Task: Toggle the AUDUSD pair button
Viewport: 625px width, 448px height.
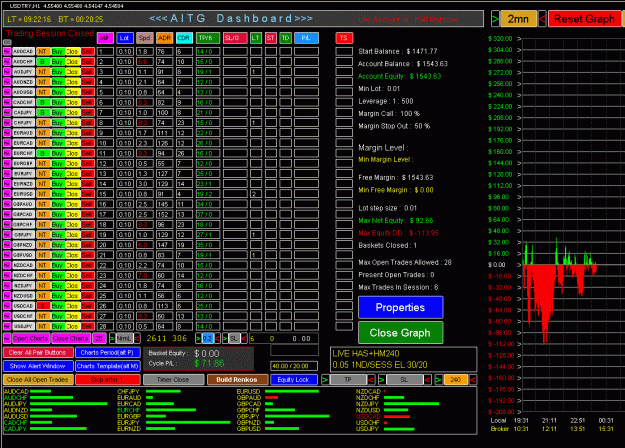Action: coord(23,92)
